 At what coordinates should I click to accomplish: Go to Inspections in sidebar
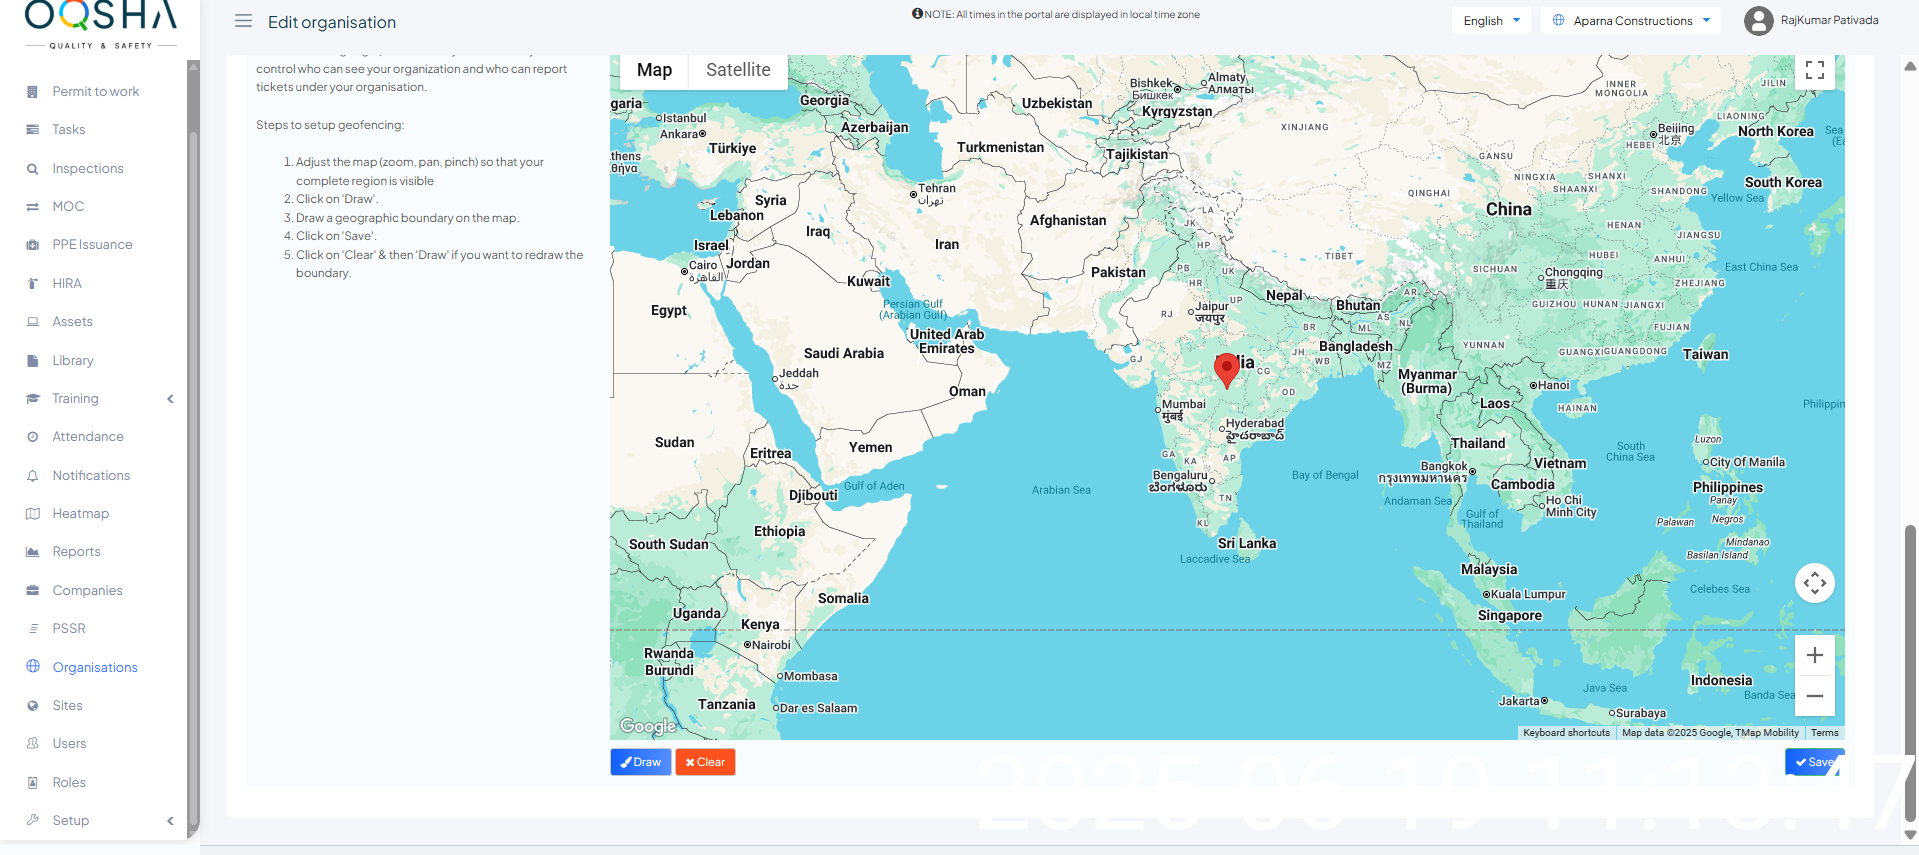(88, 169)
